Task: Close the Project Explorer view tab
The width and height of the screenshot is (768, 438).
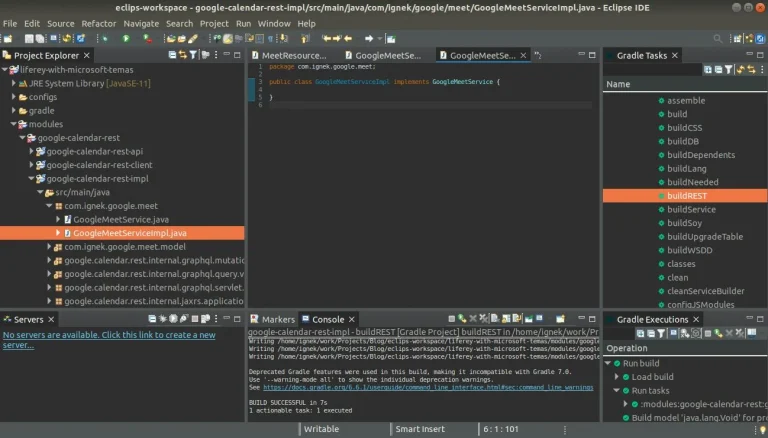Action: [x=86, y=56]
